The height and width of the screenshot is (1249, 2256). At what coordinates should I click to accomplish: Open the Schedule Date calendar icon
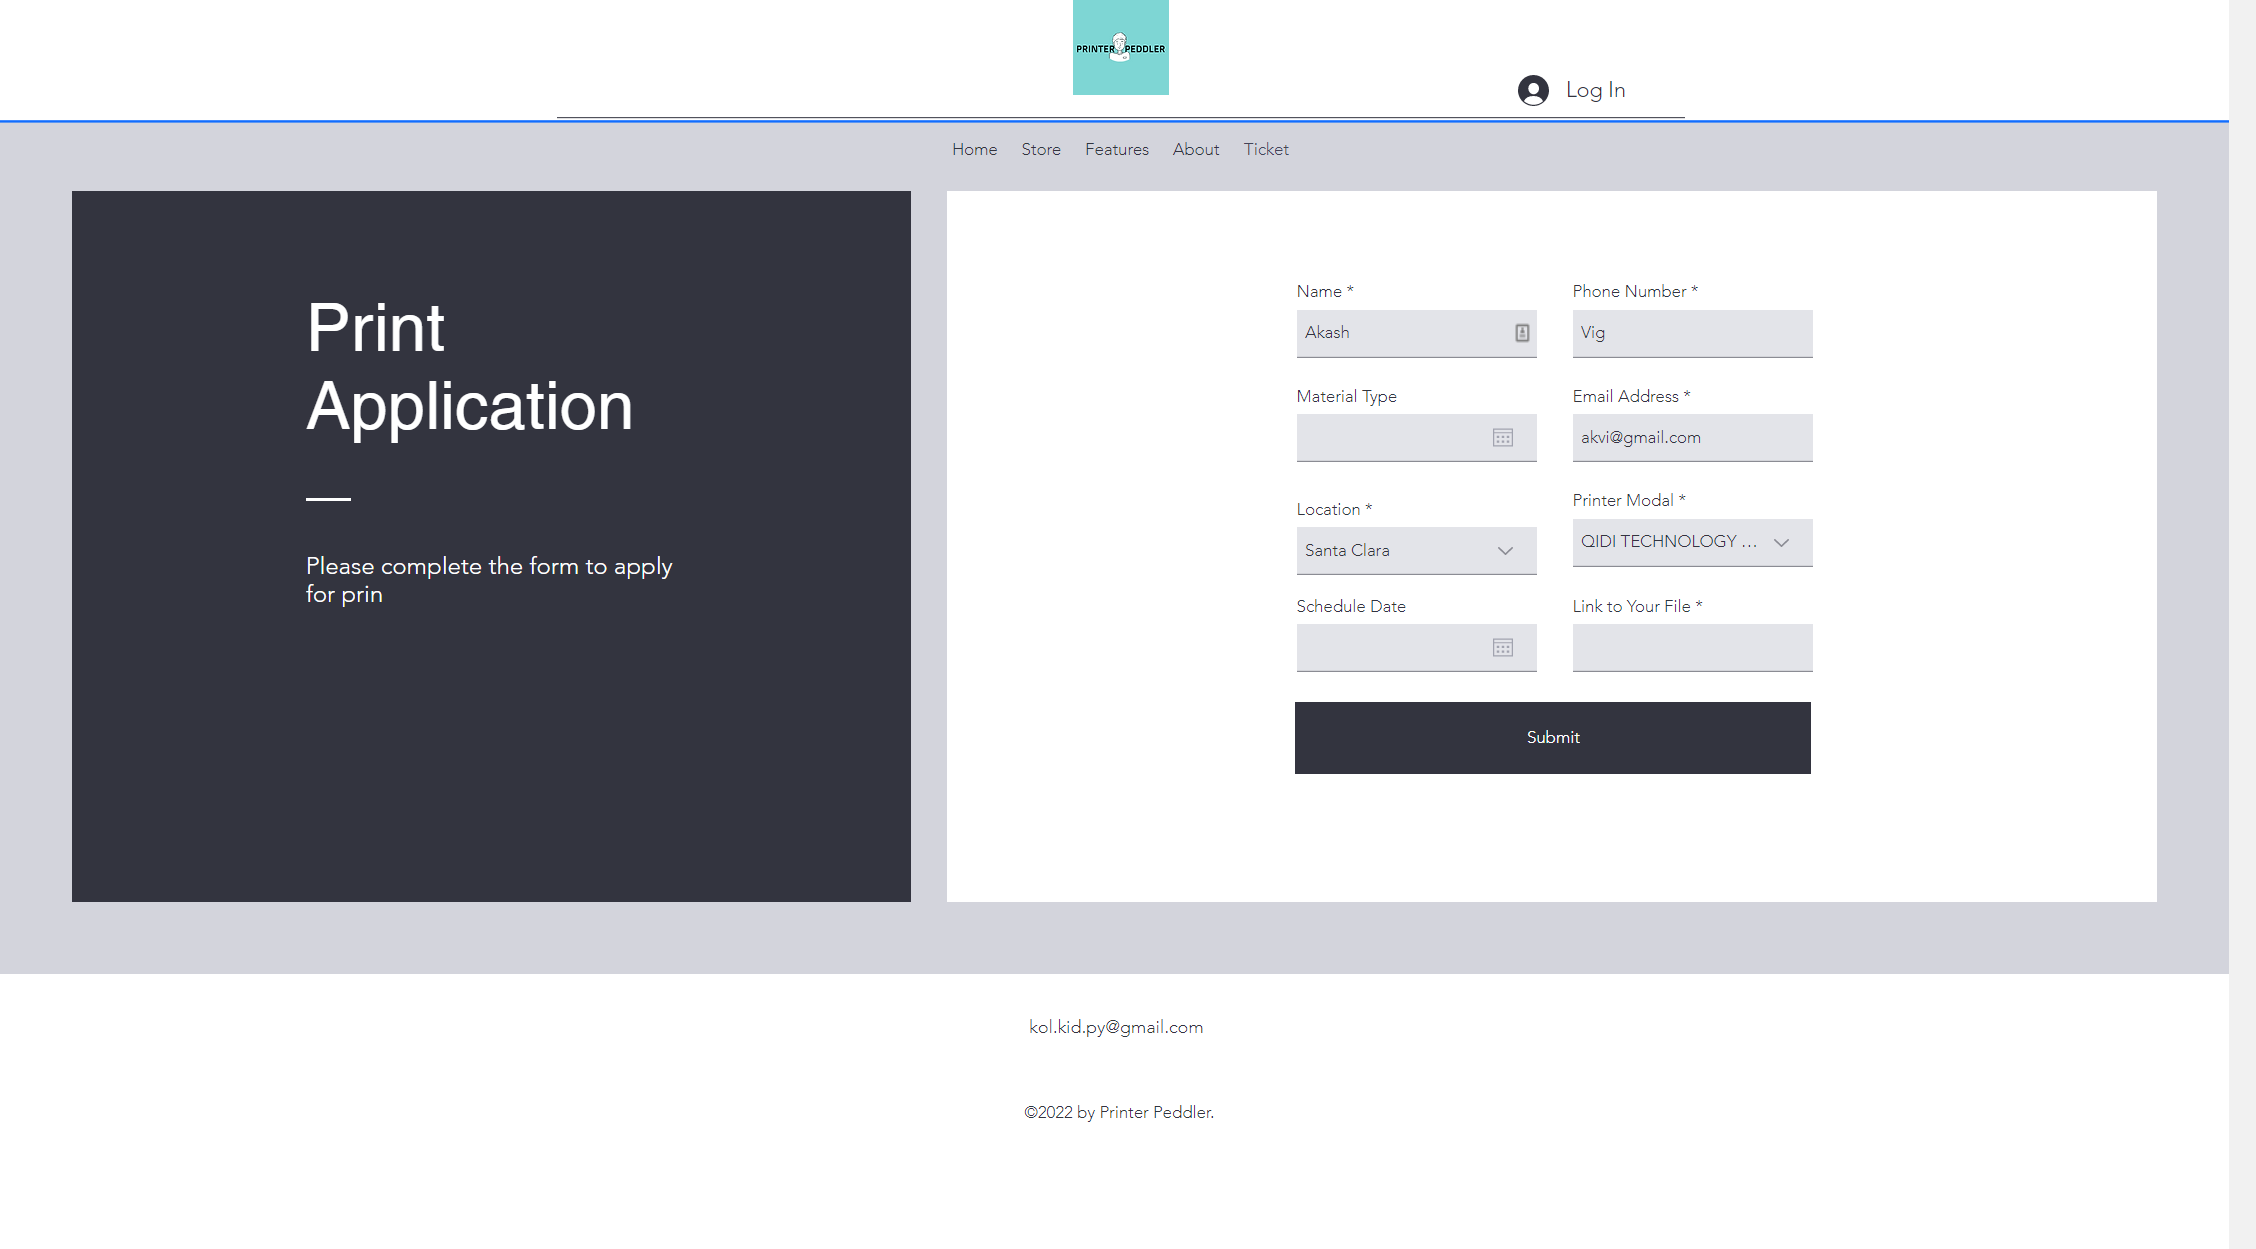pyautogui.click(x=1502, y=648)
